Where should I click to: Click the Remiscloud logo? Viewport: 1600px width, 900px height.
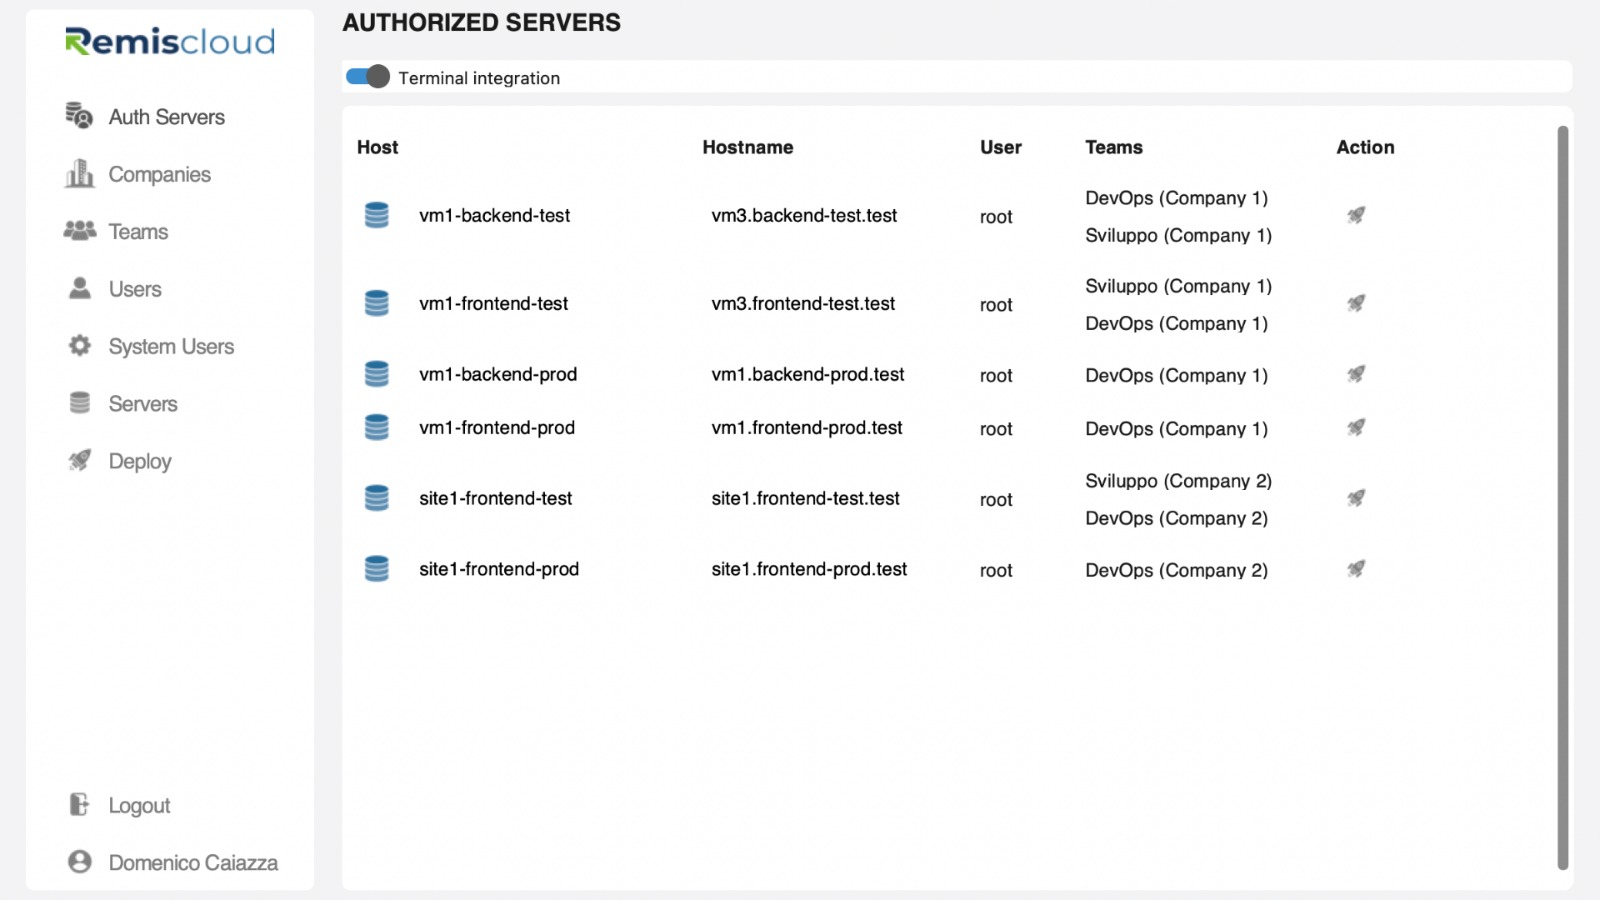(x=170, y=42)
